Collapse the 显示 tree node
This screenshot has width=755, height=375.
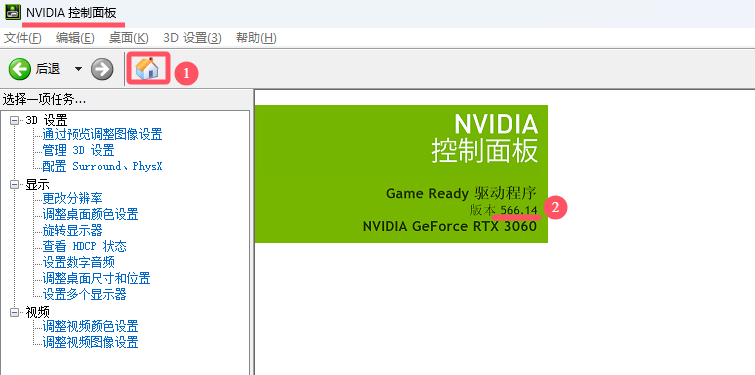point(15,184)
